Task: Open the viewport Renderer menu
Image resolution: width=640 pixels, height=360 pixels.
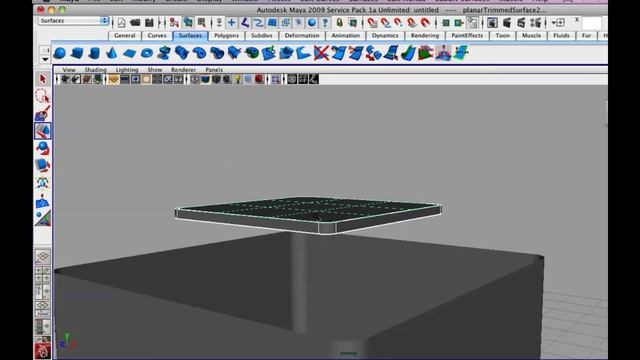Action: (183, 70)
